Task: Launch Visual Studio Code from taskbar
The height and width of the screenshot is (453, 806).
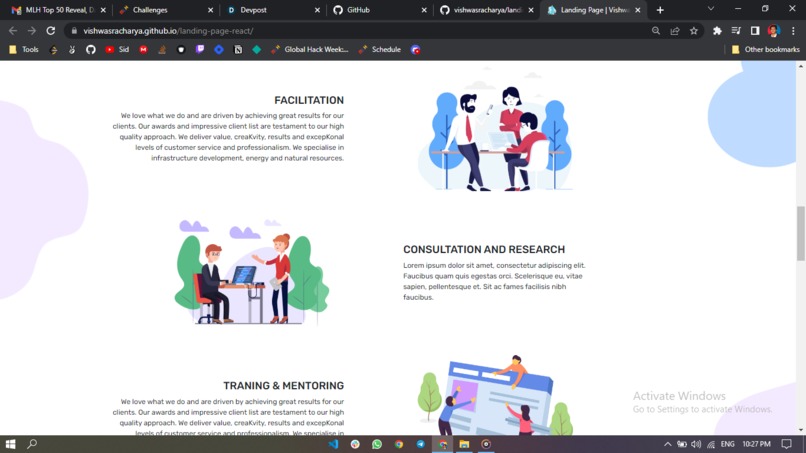Action: pos(333,444)
